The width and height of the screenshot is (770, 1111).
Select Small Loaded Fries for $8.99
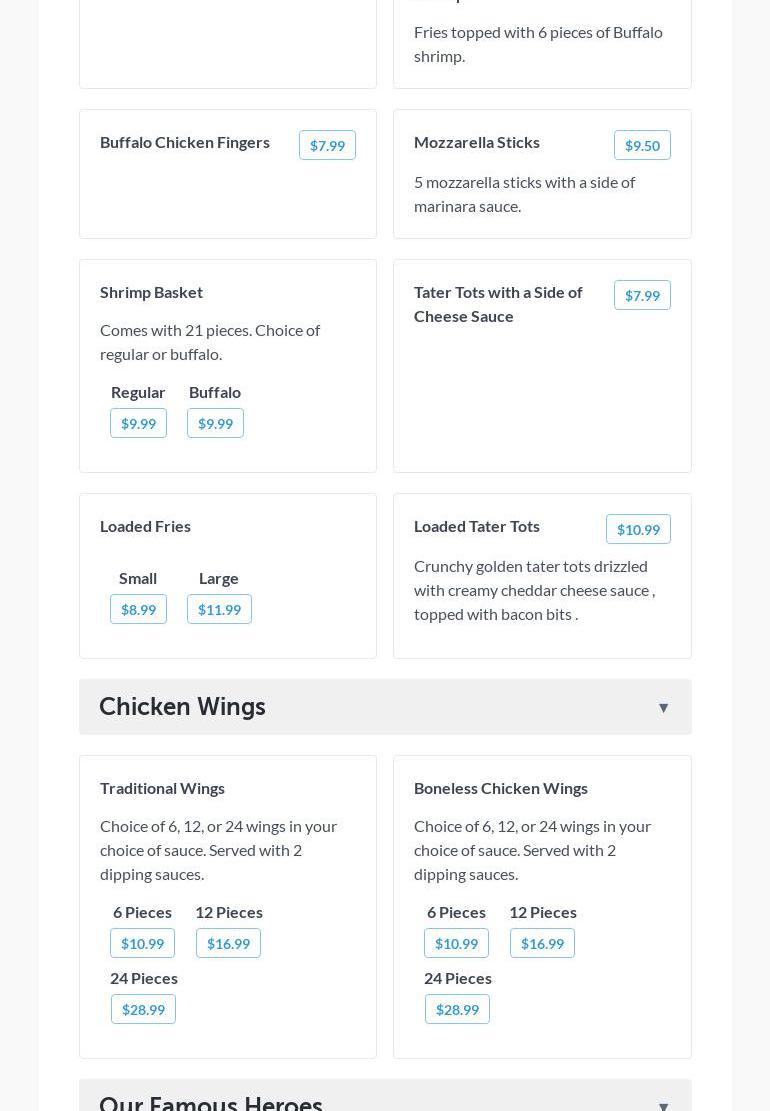coord(138,609)
